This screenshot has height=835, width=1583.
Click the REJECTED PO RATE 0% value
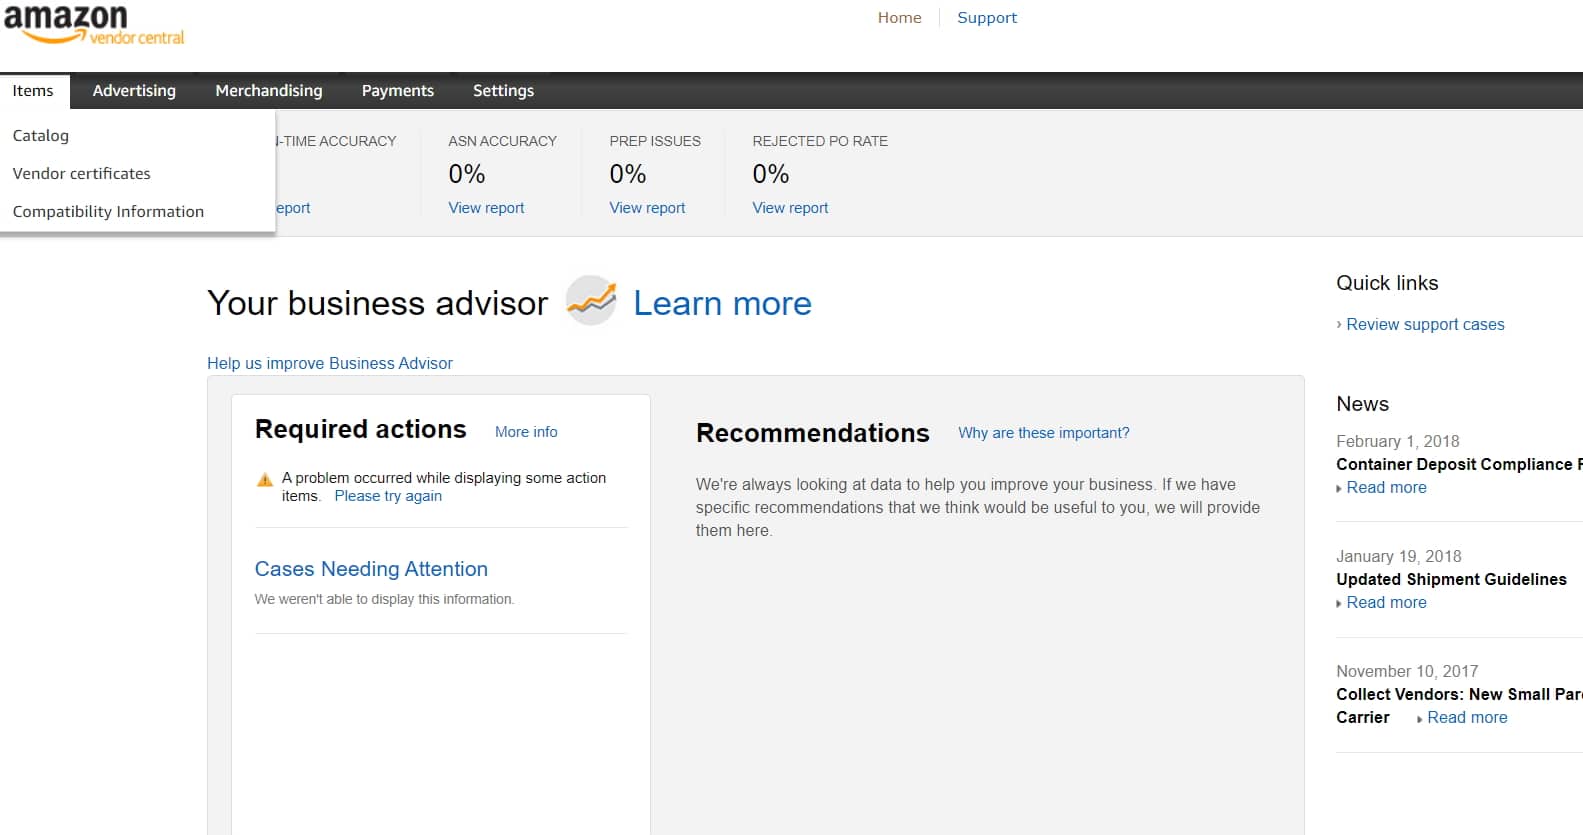coord(771,174)
